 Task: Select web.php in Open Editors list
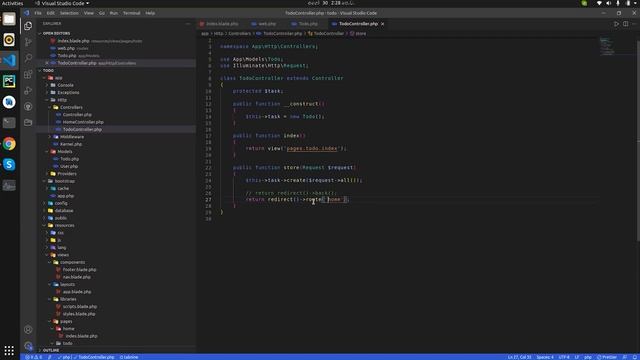(x=66, y=48)
